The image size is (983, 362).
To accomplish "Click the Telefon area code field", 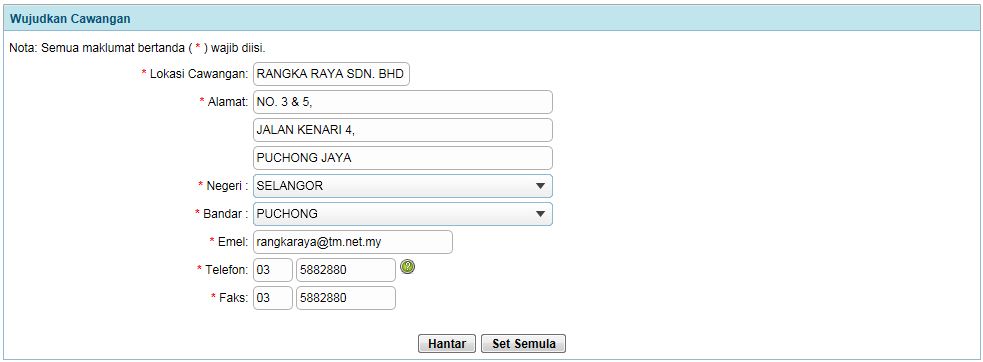I will [273, 270].
